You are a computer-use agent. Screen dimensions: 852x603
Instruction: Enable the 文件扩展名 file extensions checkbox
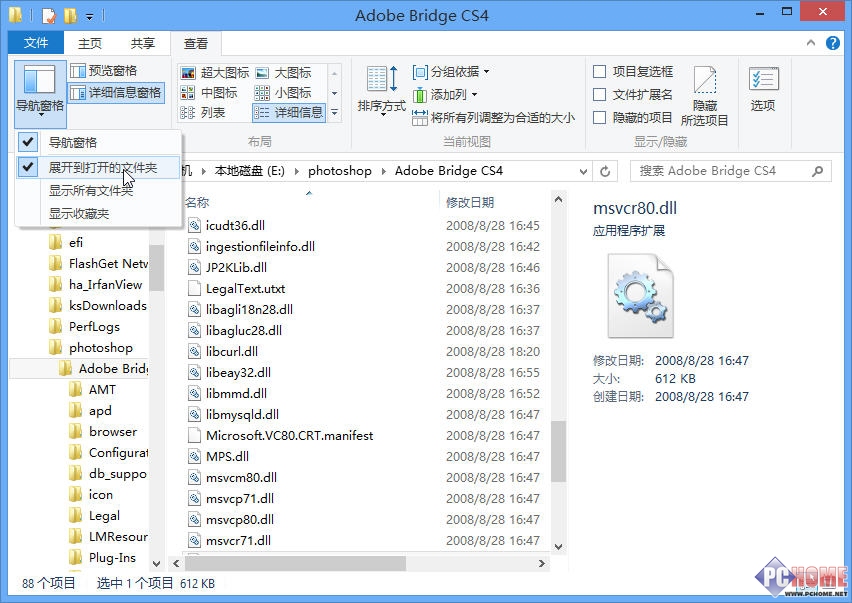(599, 95)
